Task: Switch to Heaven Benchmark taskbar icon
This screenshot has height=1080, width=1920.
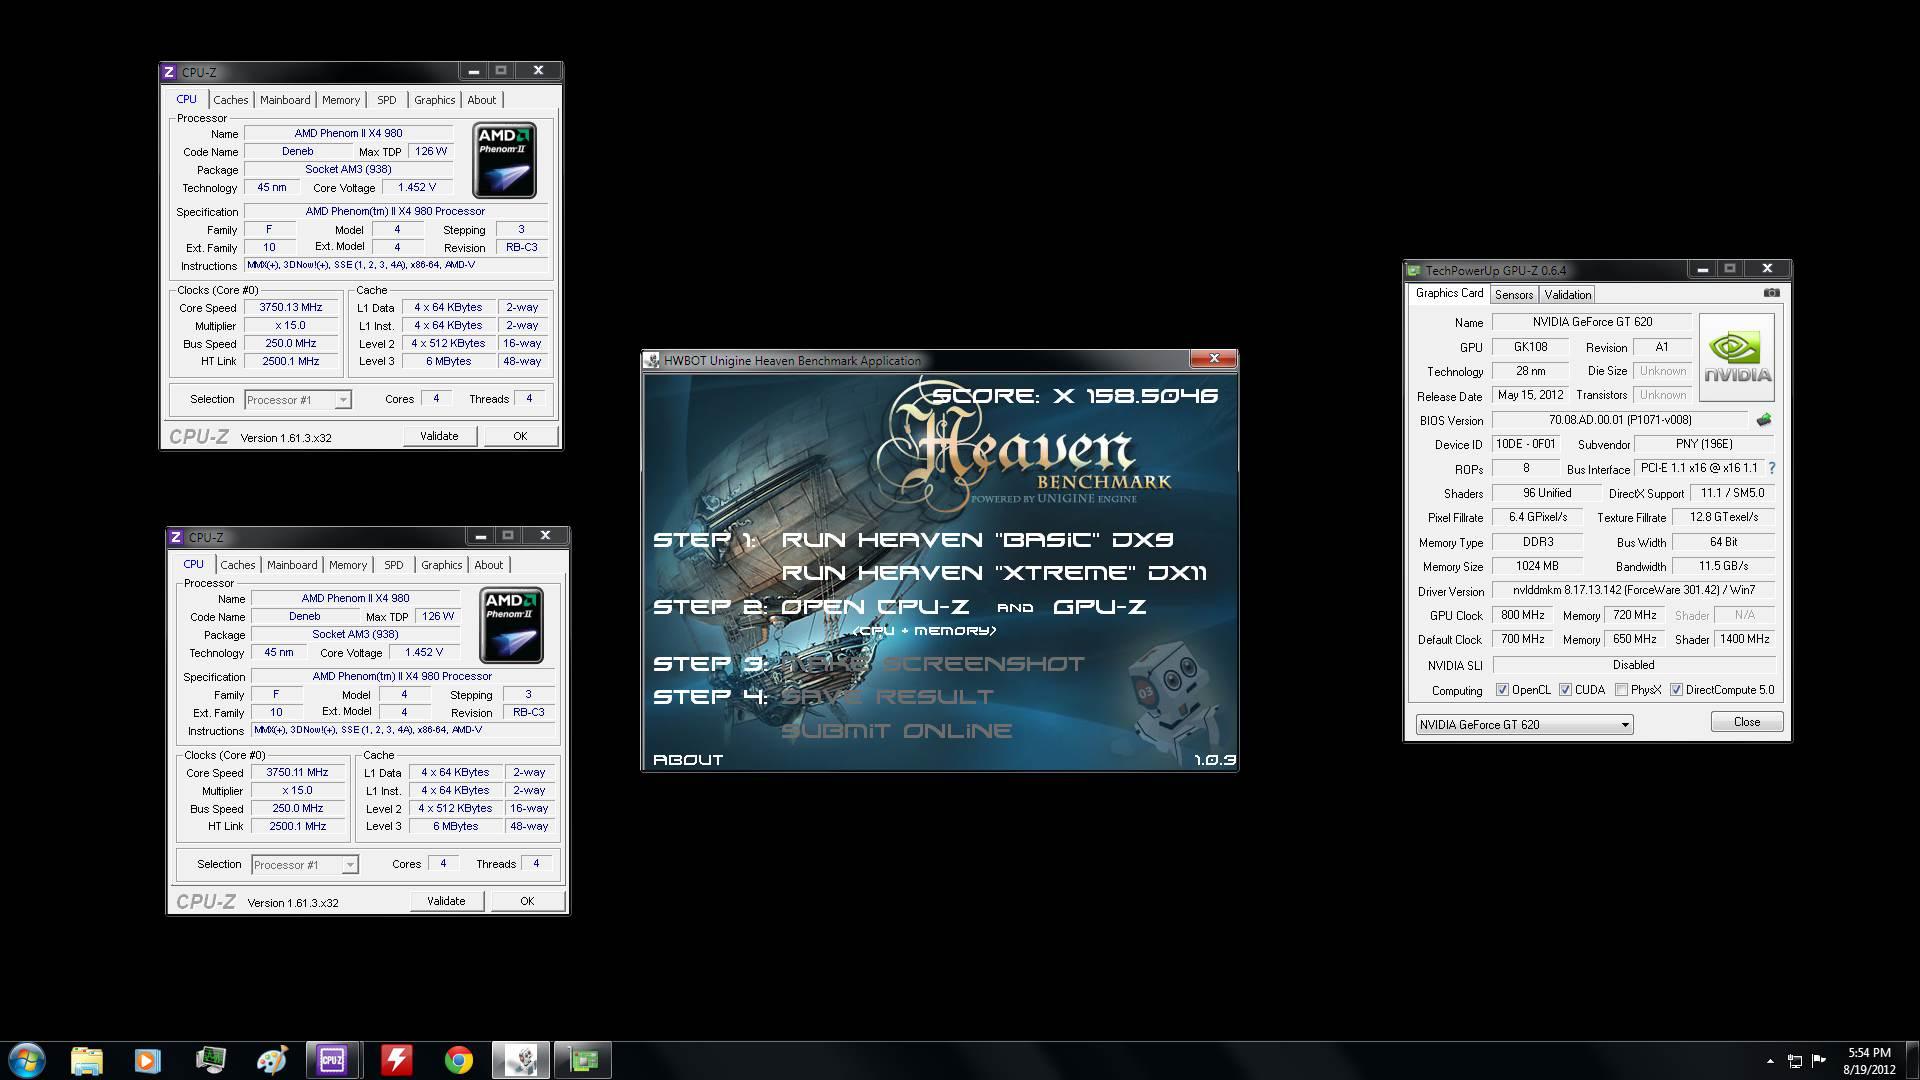Action: 520,1060
